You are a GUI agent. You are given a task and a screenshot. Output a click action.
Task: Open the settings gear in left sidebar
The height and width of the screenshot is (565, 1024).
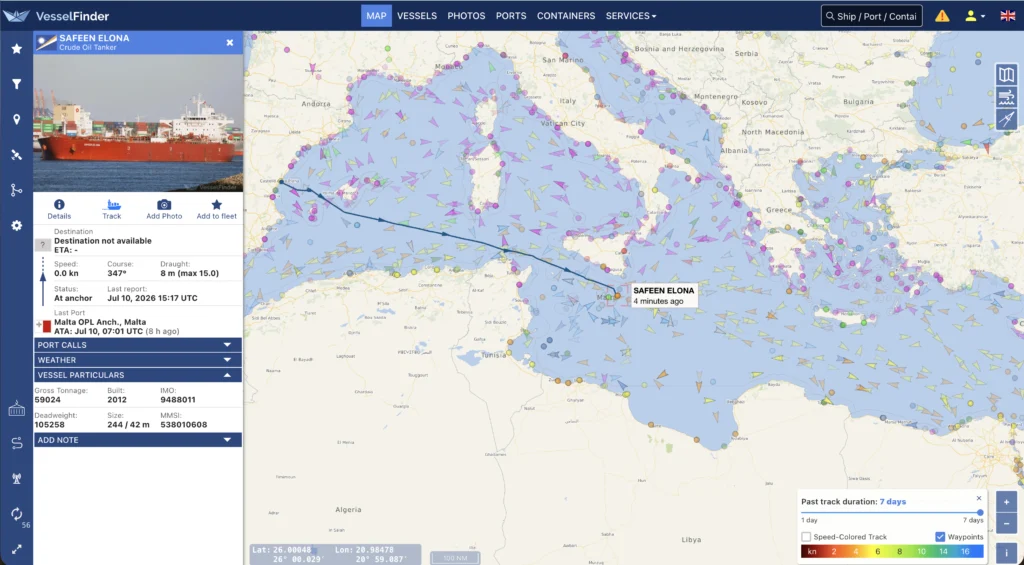click(16, 225)
